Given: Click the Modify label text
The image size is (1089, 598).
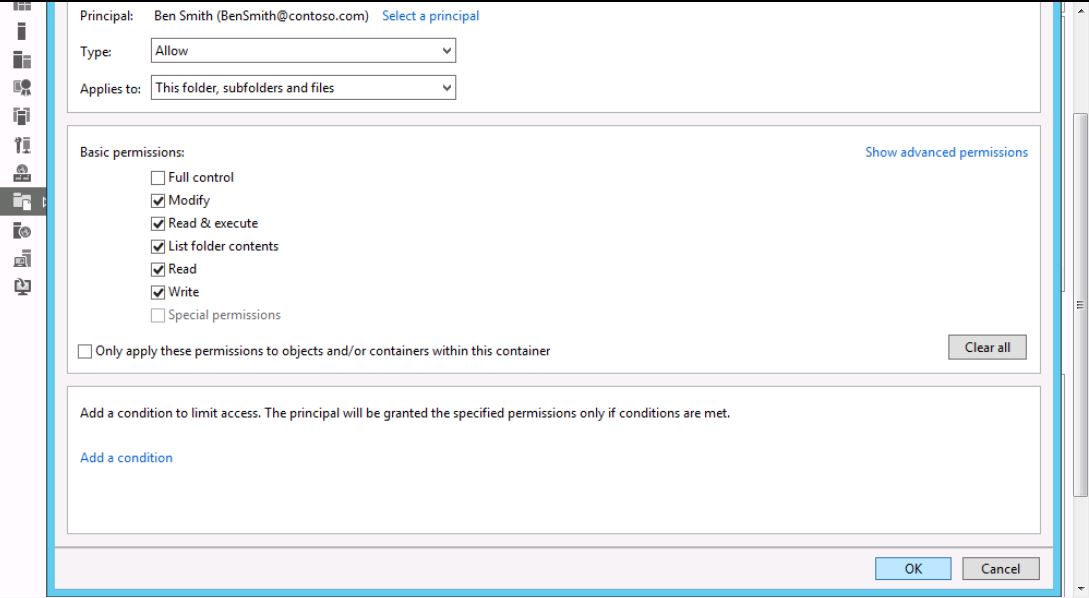Looking at the screenshot, I should (189, 200).
